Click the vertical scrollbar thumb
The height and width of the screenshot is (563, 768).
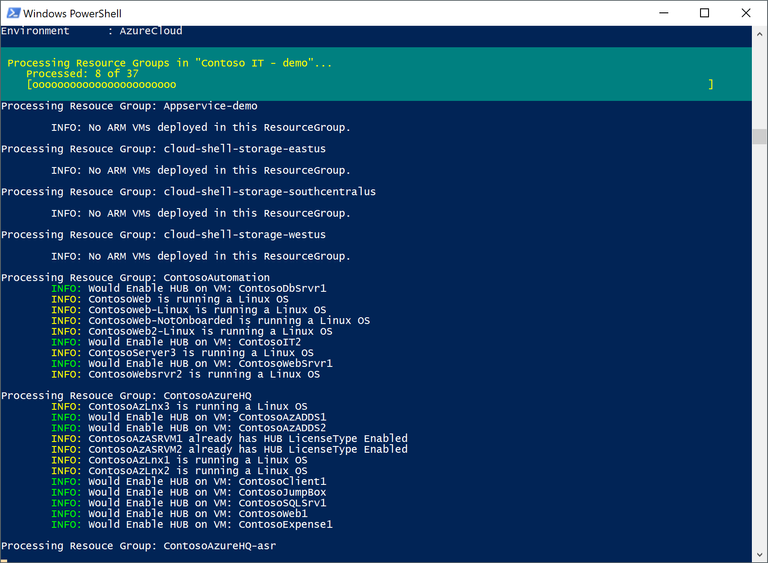(x=759, y=136)
